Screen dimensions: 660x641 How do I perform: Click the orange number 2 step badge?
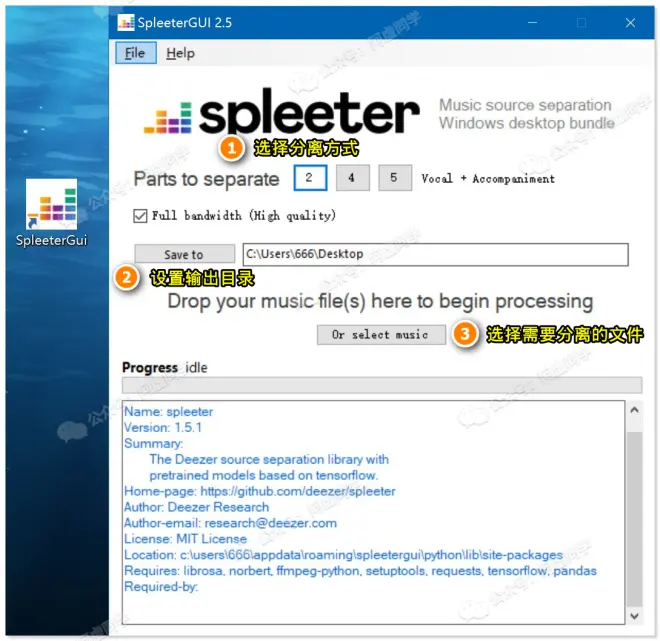[127, 278]
